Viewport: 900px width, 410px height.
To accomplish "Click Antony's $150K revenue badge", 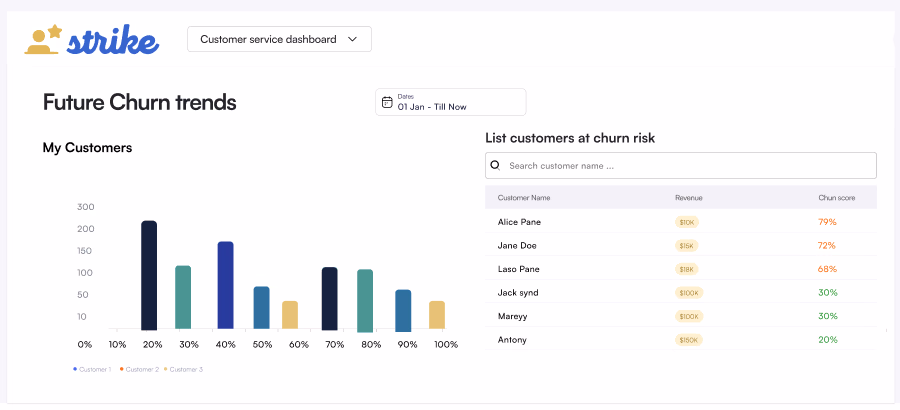I will 688,340.
